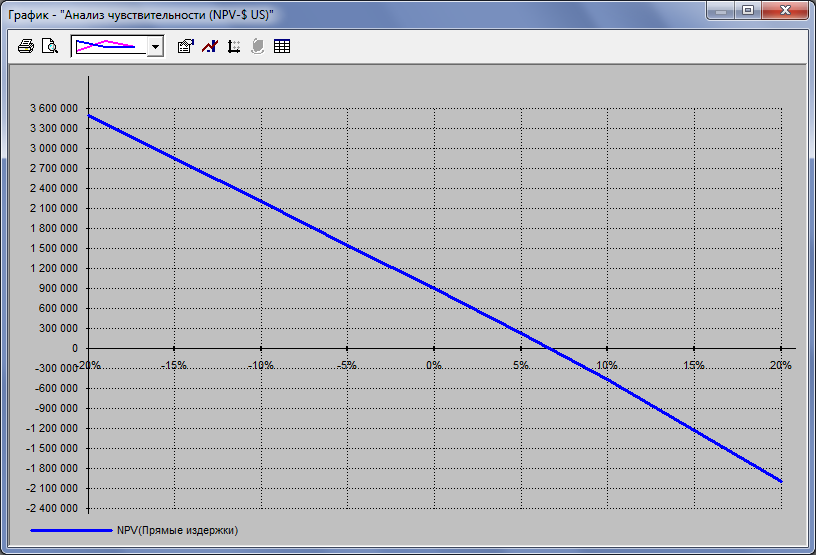Toggle axes and grid settings icon
Image resolution: width=816 pixels, height=555 pixels.
(x=234, y=46)
